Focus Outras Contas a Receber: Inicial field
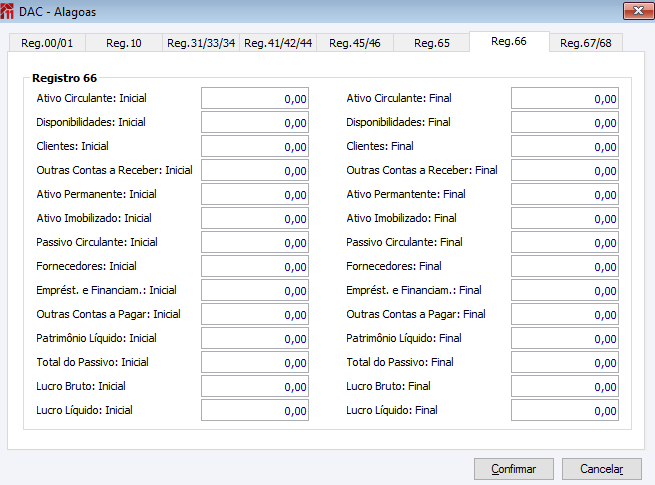This screenshot has width=655, height=485. click(255, 170)
